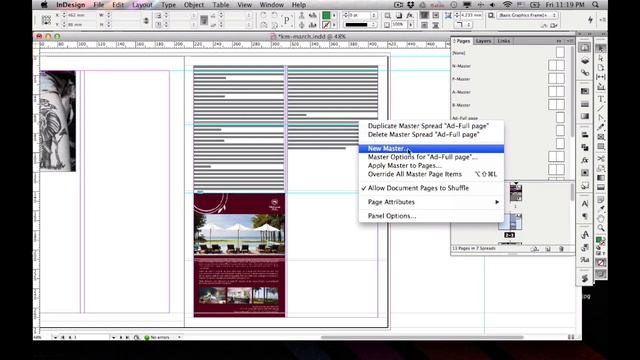Select the Zoom magnifier tool in toolbox
Viewport: 640px width, 360px height.
coord(600,228)
